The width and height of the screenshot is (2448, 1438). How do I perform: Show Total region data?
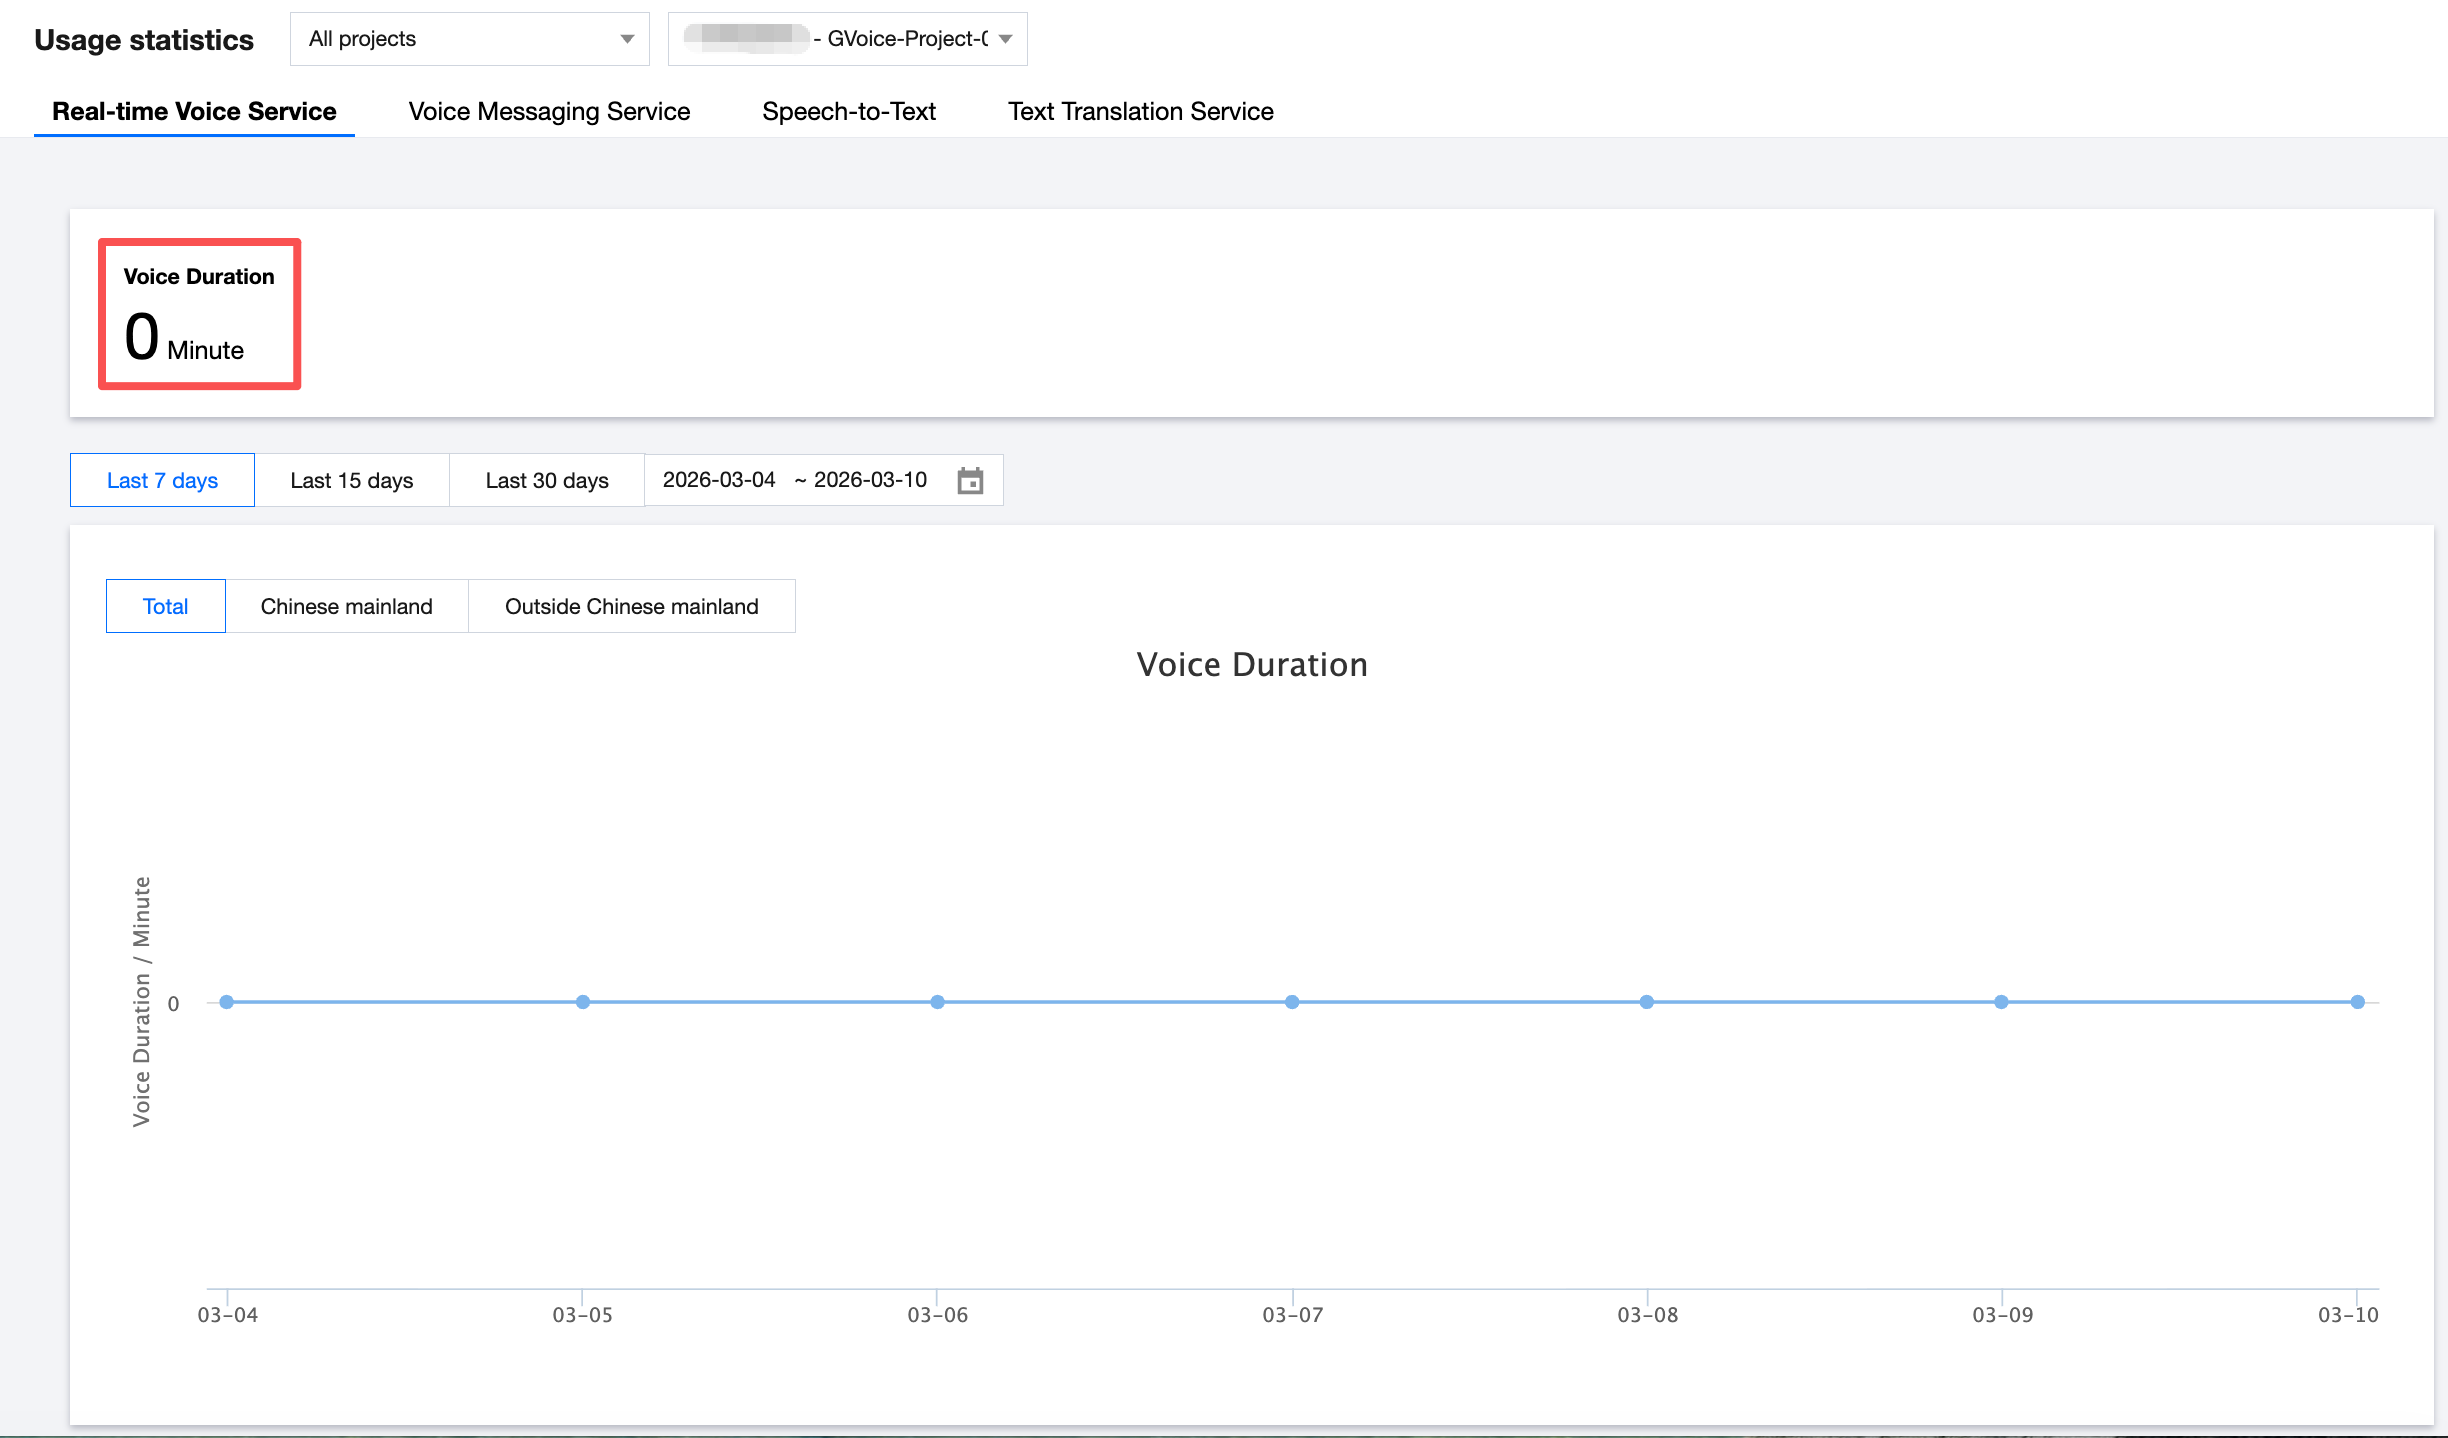coord(165,606)
